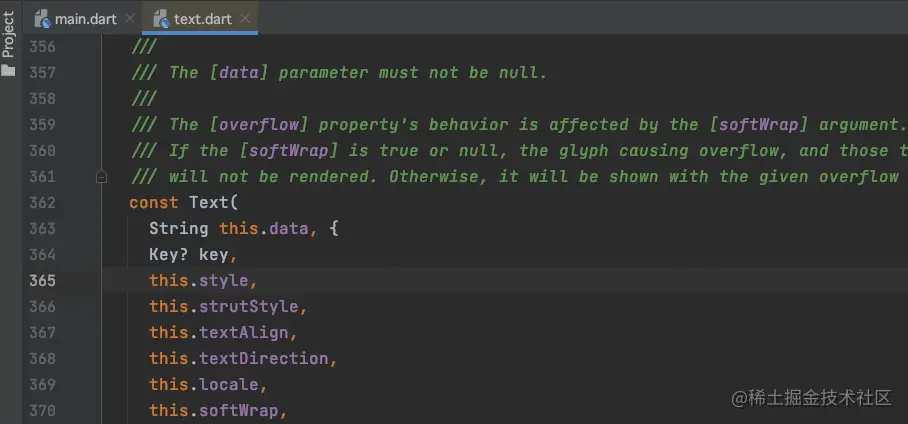The image size is (908, 424).
Task: Click the this.textDirection parameter
Action: [x=238, y=359]
